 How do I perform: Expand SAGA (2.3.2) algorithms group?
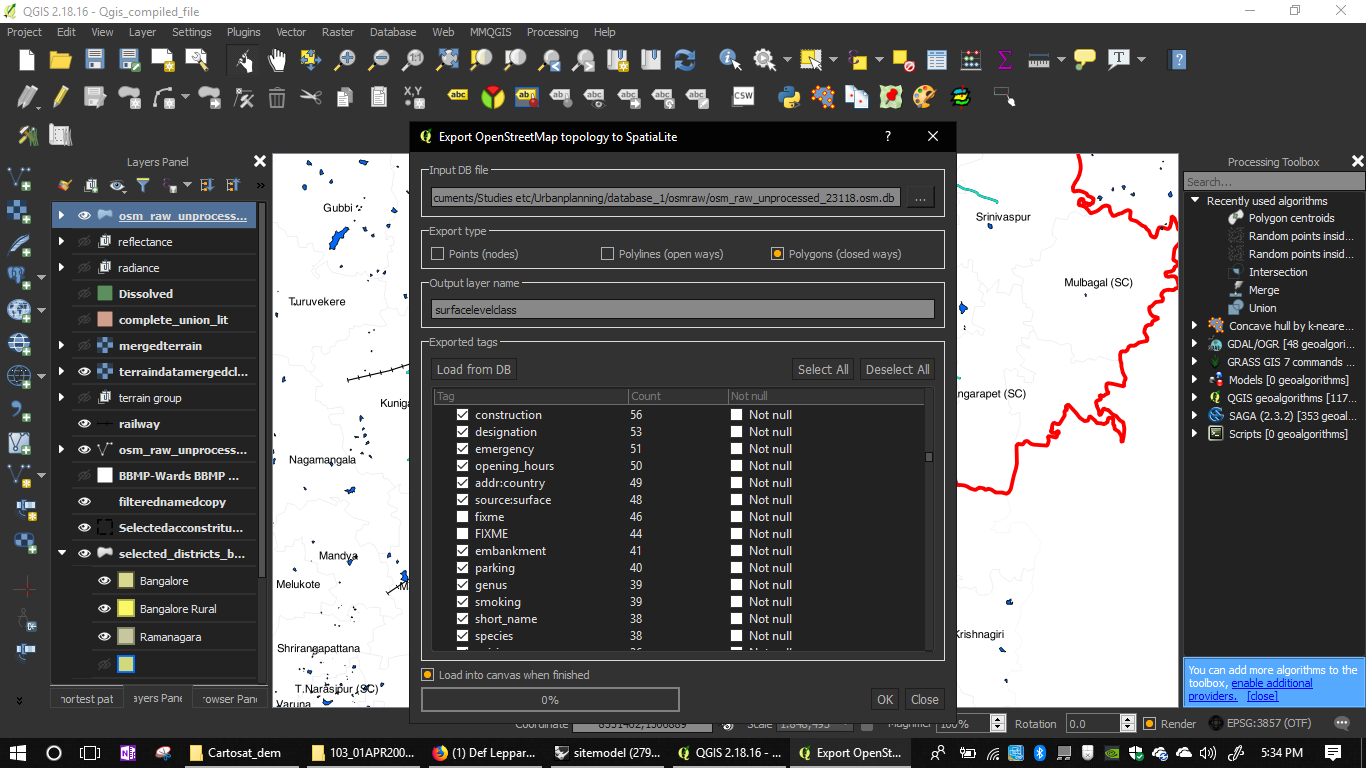pyautogui.click(x=1194, y=416)
